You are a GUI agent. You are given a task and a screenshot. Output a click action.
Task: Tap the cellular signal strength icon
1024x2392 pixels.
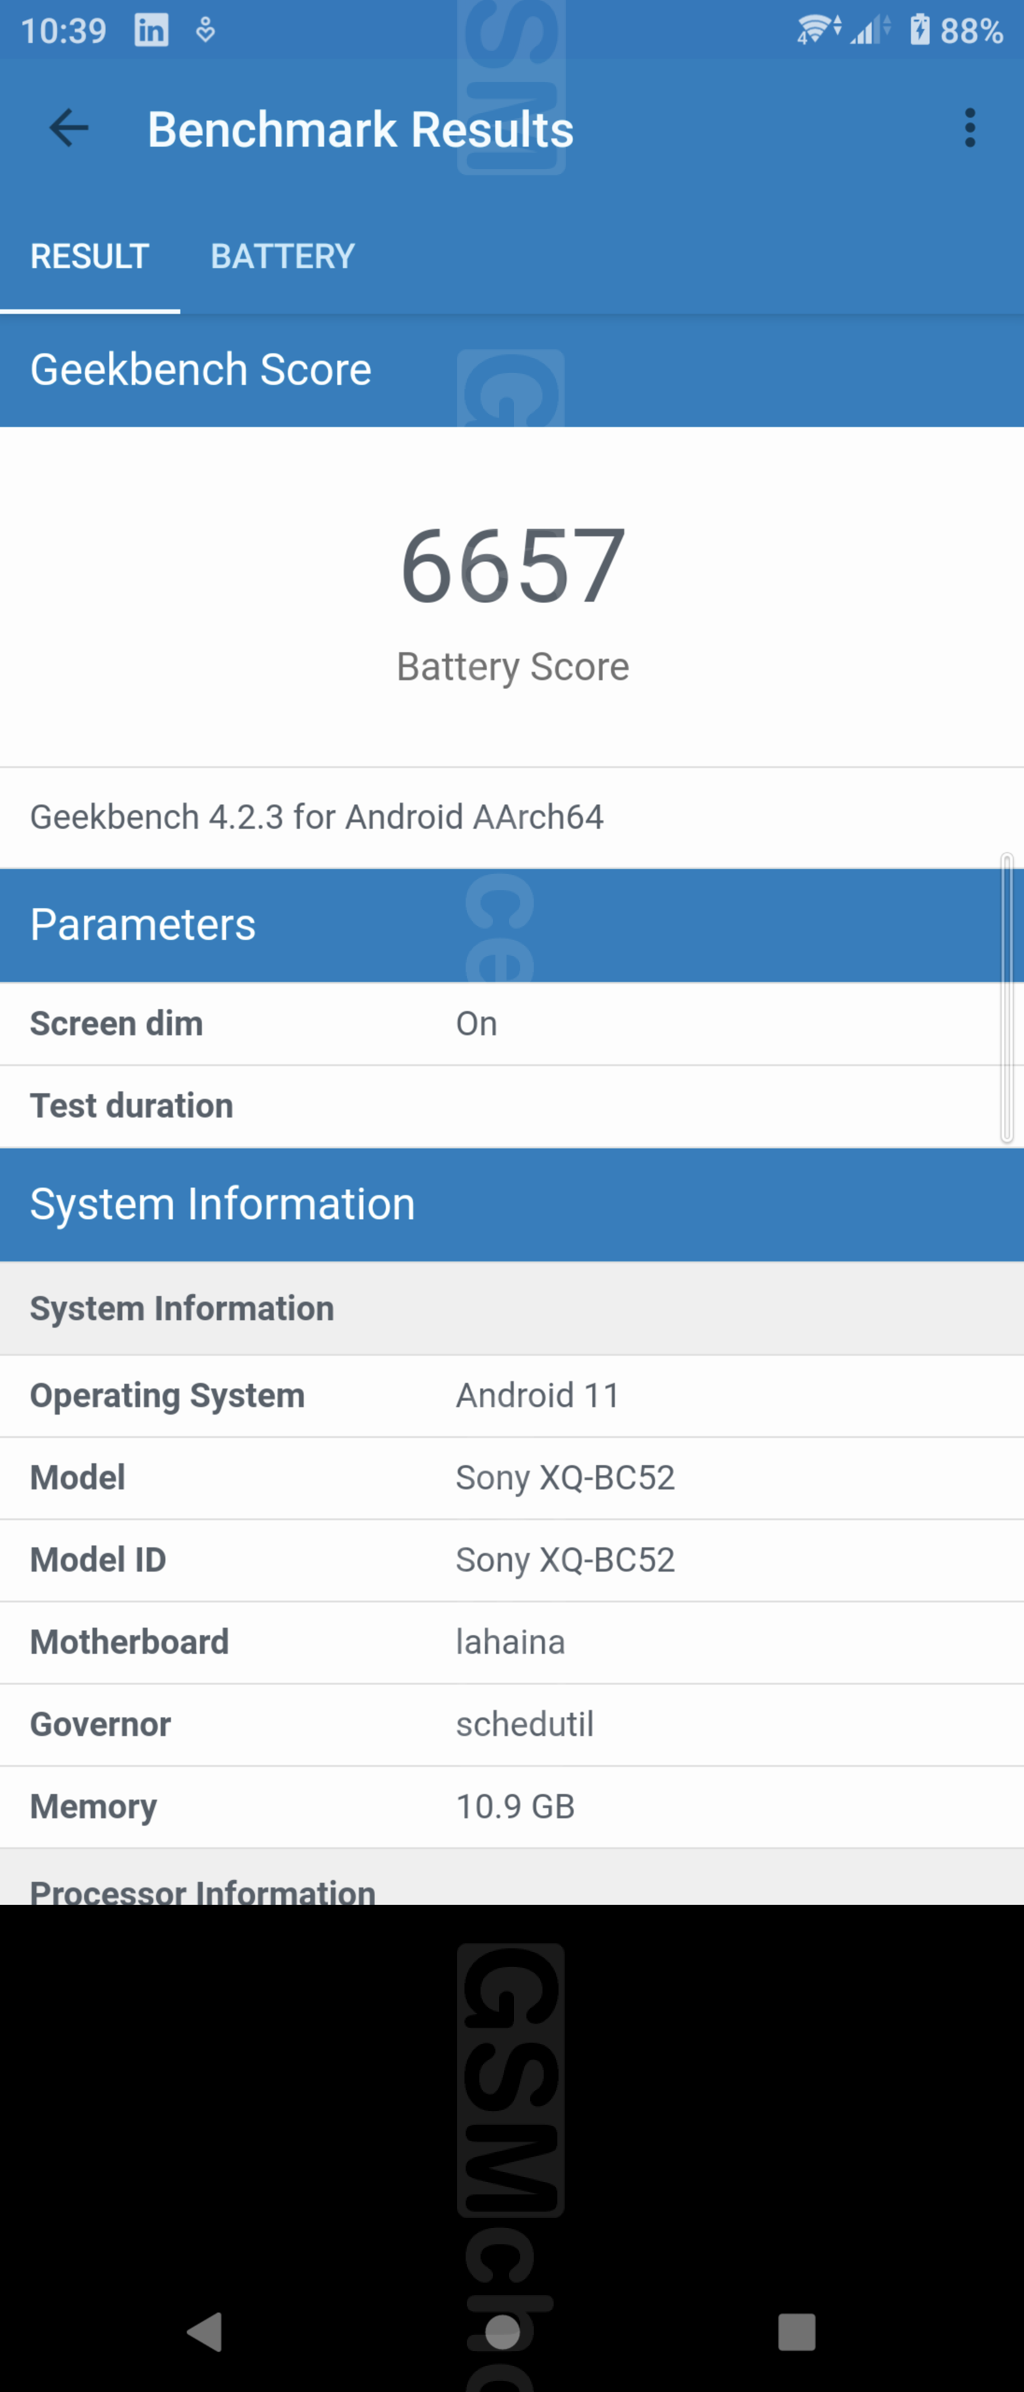tap(868, 31)
